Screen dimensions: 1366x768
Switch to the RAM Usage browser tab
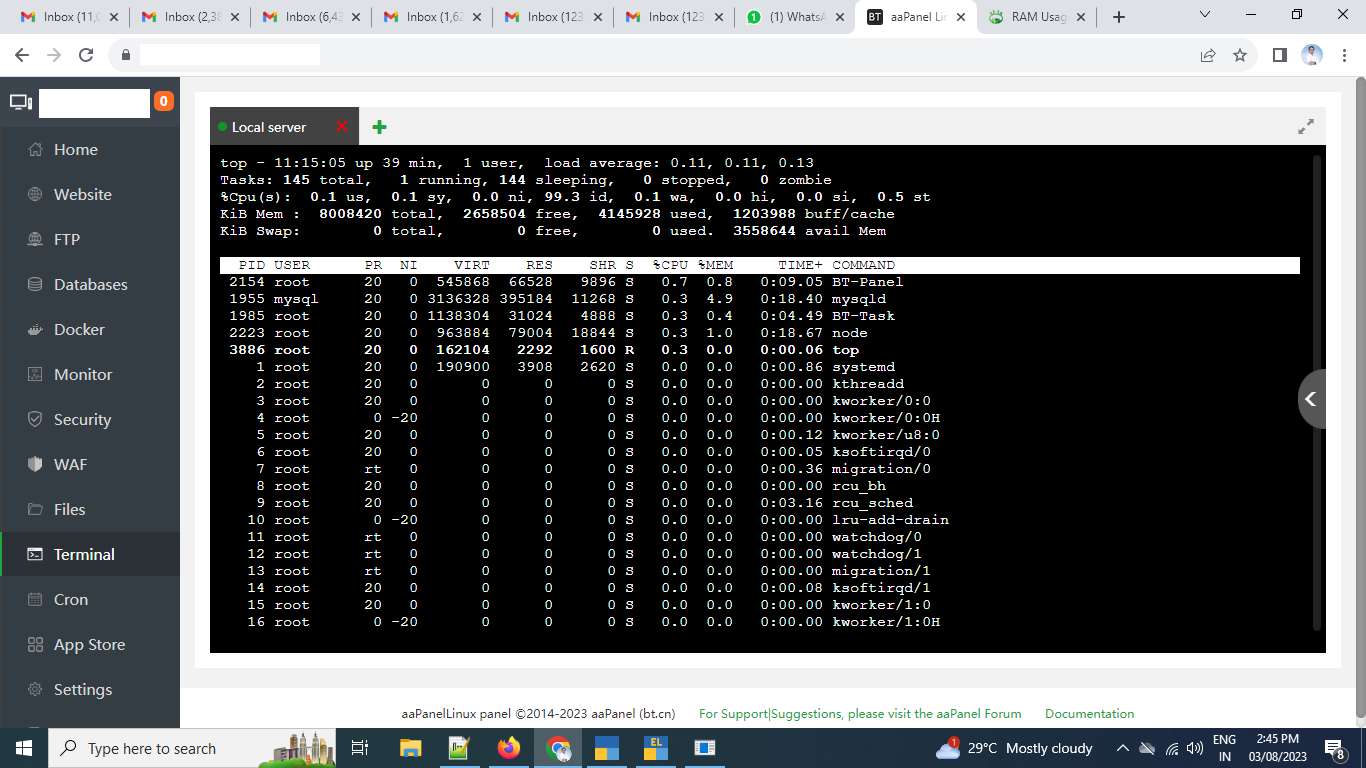[1035, 16]
